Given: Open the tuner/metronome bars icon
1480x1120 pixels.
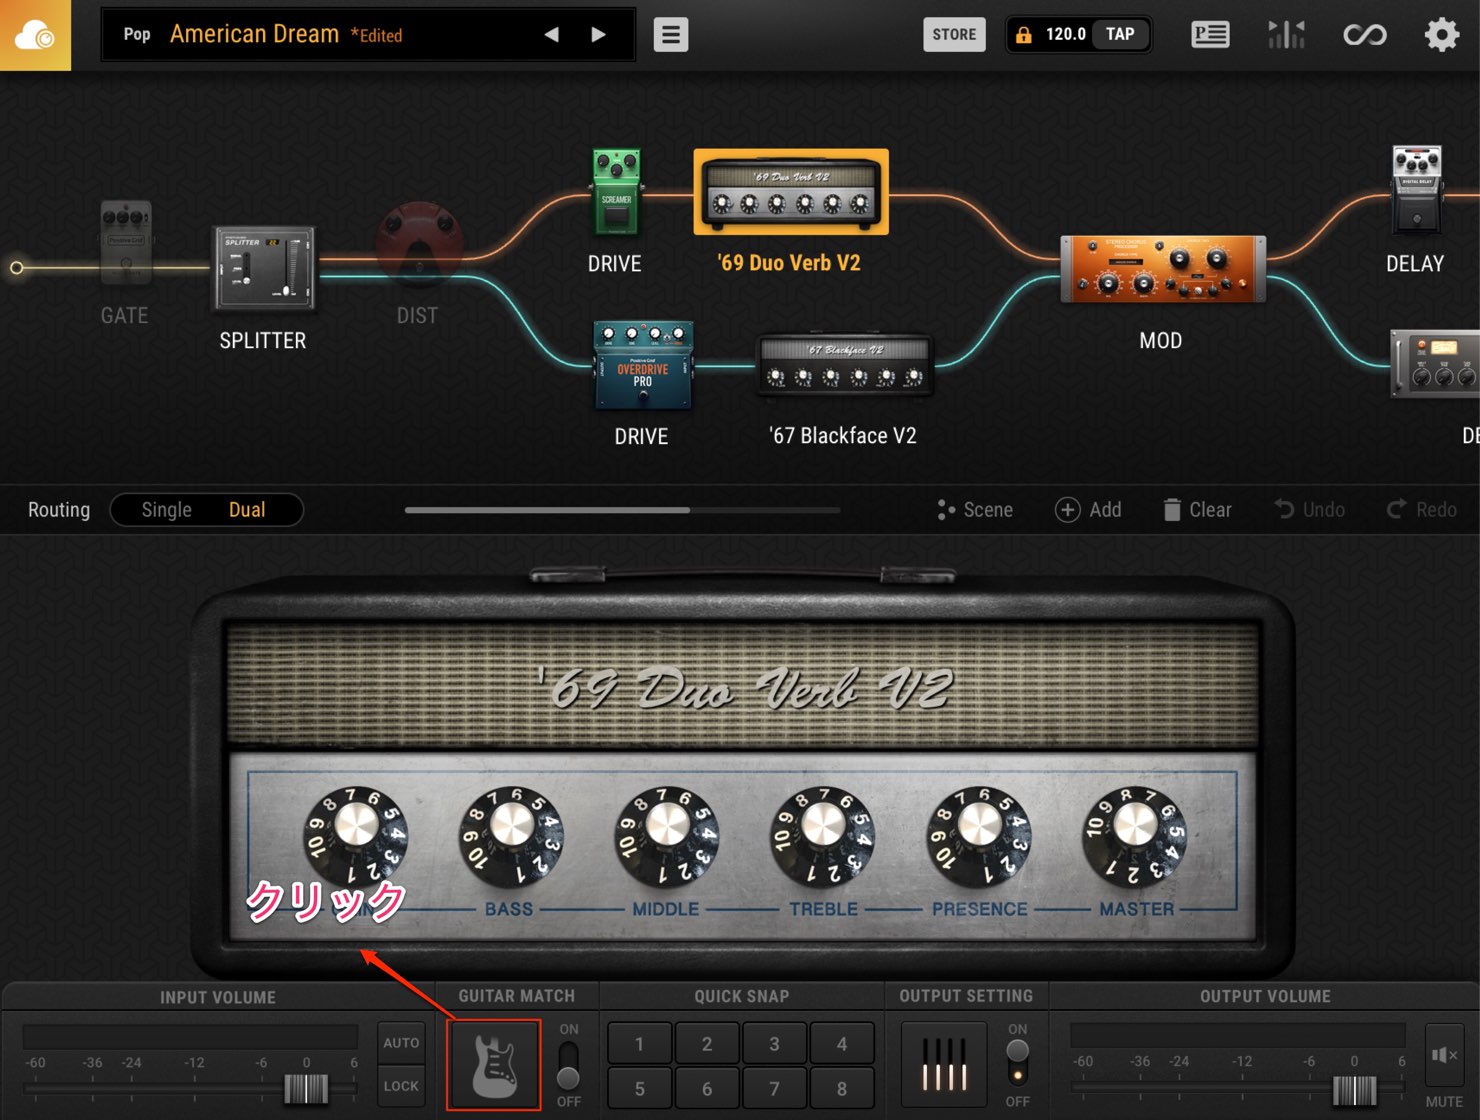Looking at the screenshot, I should click(1286, 35).
